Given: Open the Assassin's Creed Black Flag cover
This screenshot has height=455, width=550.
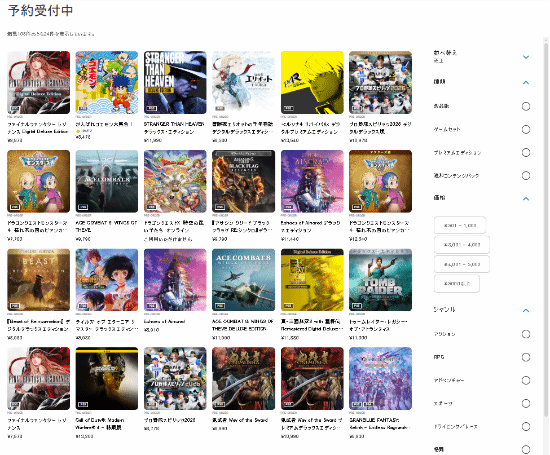Looking at the screenshot, I should click(x=243, y=181).
